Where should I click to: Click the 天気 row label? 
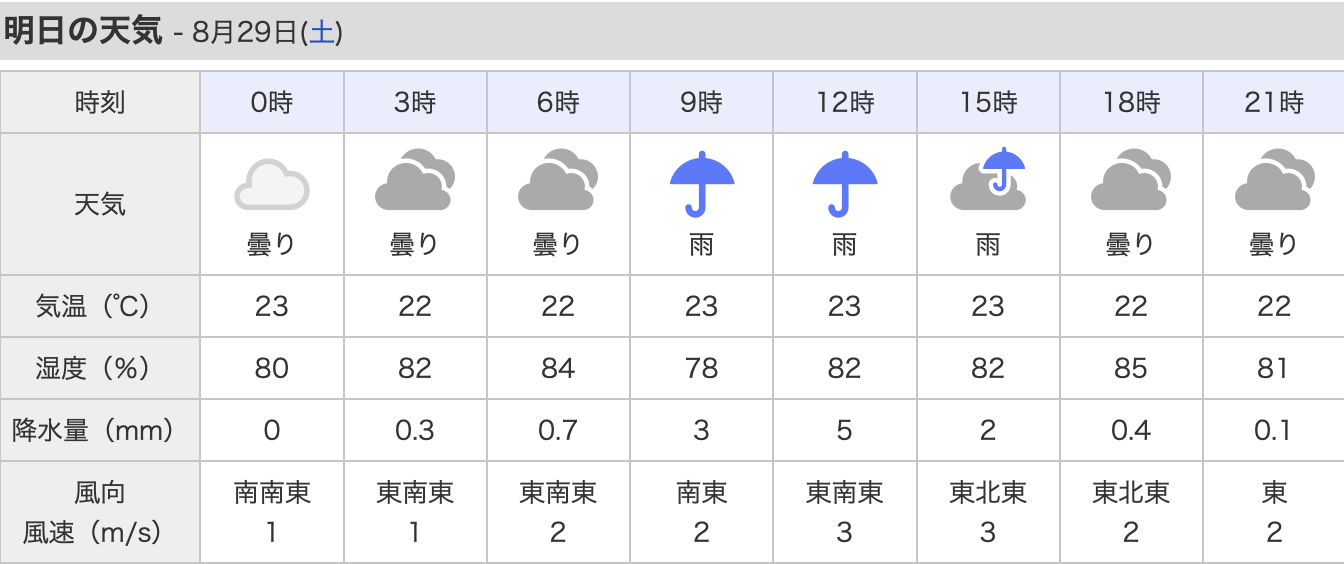[100, 205]
